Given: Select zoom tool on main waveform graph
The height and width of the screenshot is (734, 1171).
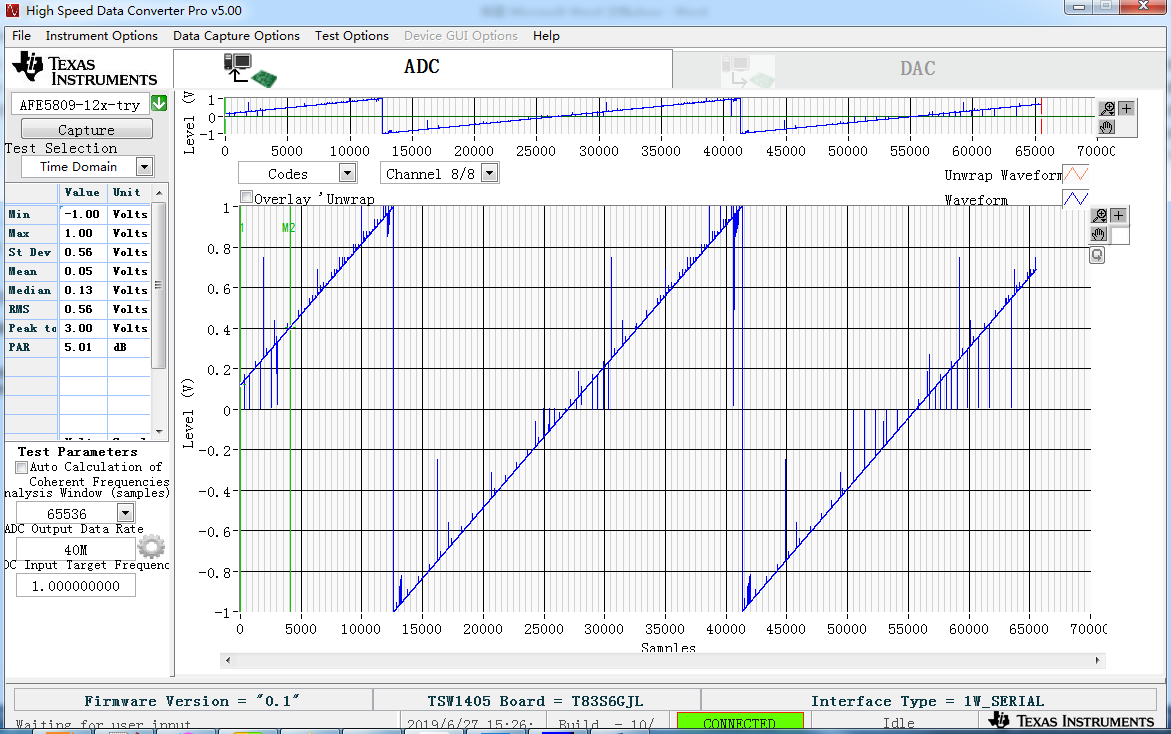Looking at the screenshot, I should tap(1099, 216).
